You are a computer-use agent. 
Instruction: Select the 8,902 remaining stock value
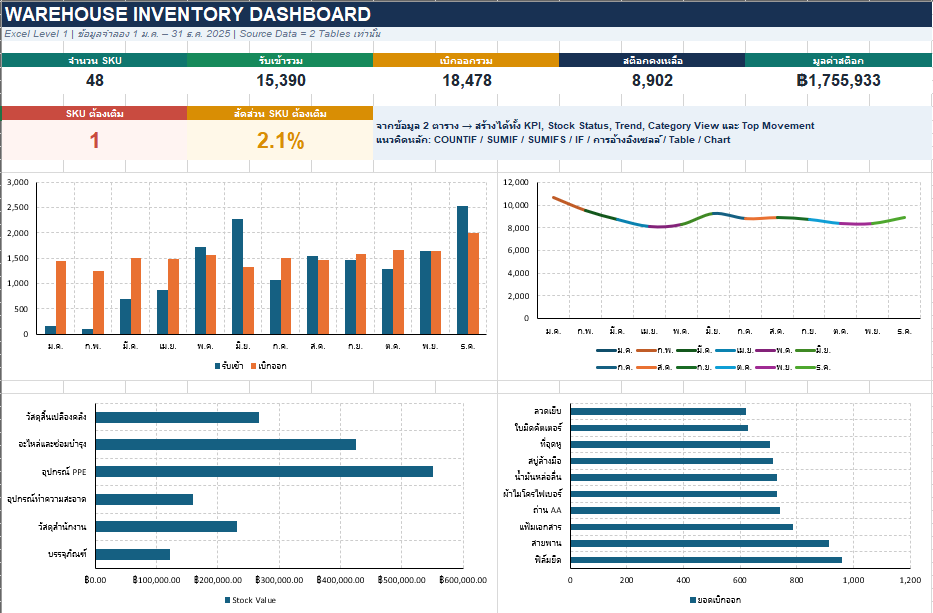pos(652,80)
